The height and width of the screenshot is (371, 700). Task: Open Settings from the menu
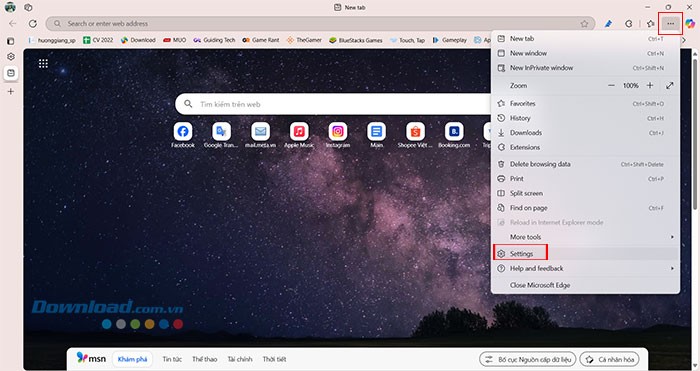tap(586, 254)
